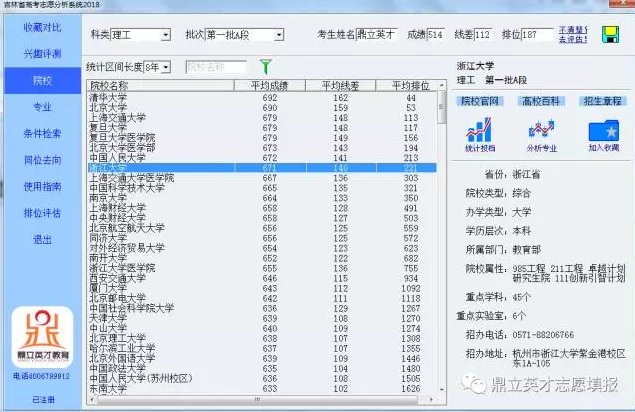Select row 东南大学

(262, 389)
